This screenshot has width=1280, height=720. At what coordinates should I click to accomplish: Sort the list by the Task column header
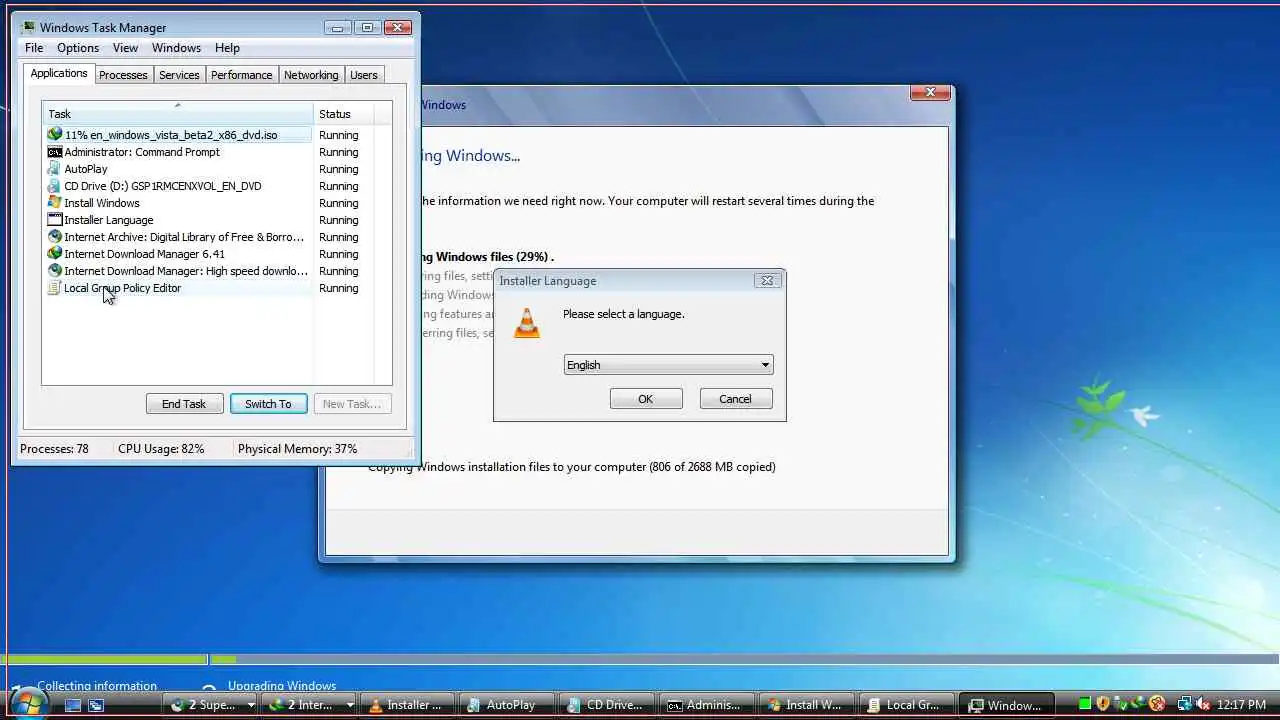177,114
